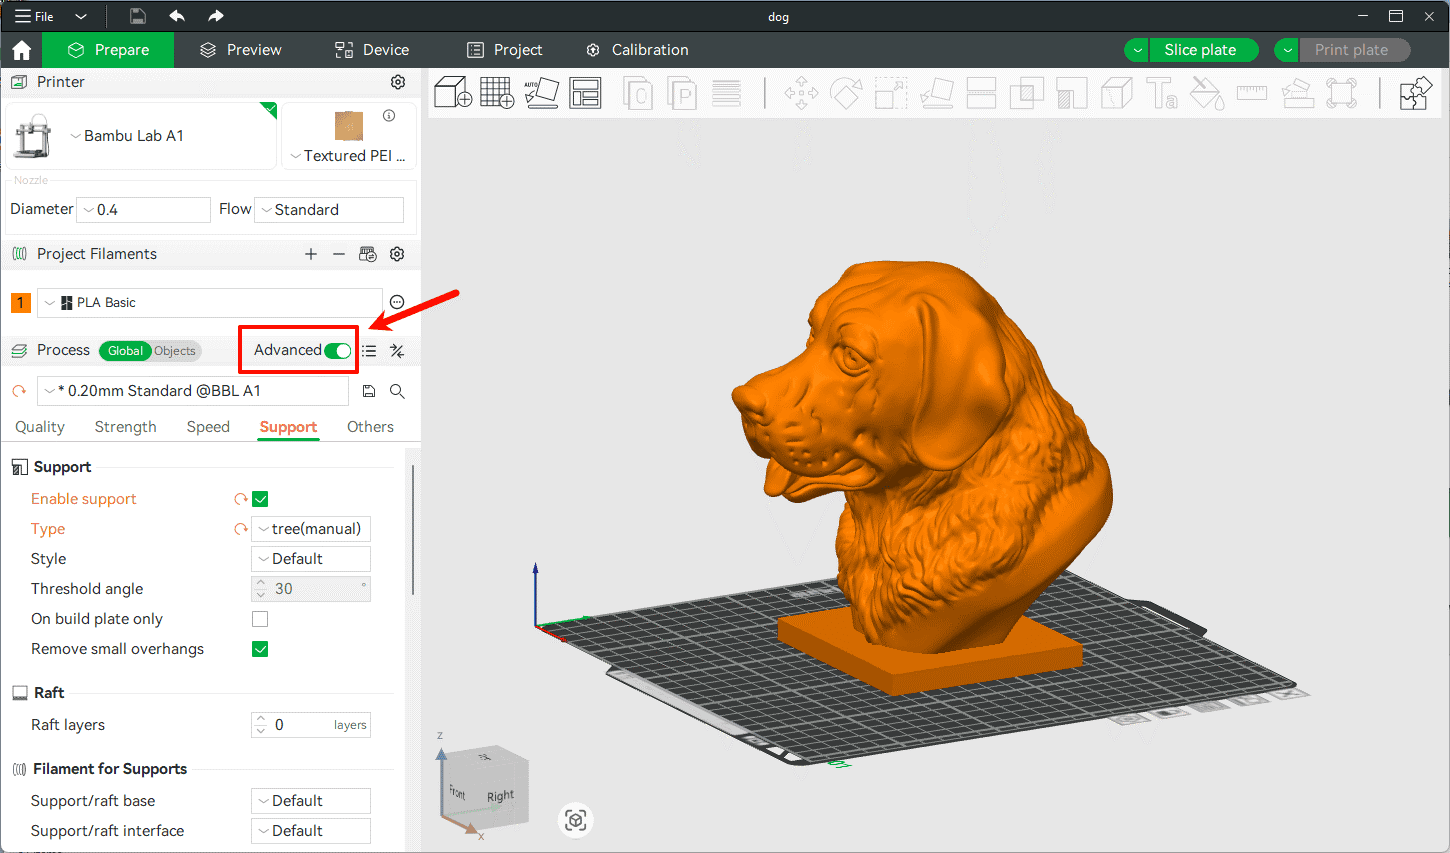Viewport: 1450px width, 853px height.
Task: Switch to the Preview tab
Action: point(241,50)
